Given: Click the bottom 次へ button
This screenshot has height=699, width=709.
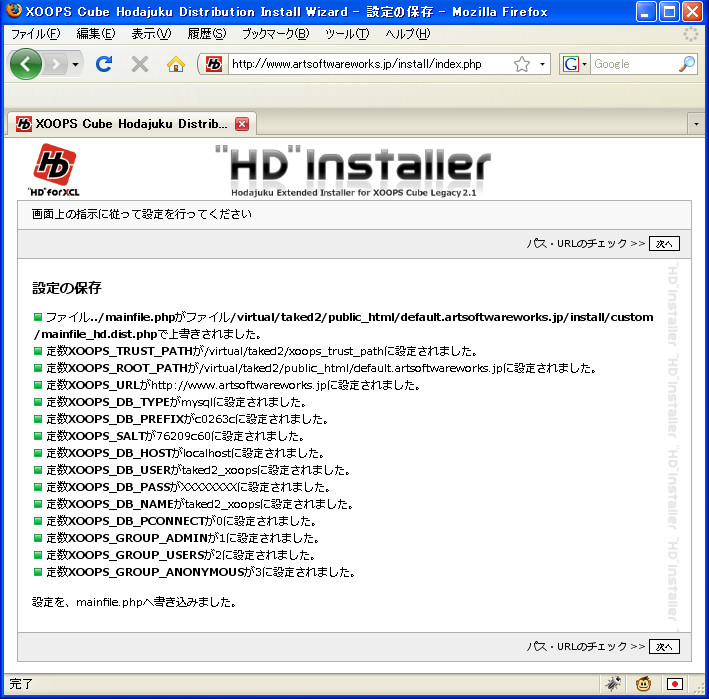Looking at the screenshot, I should coord(664,647).
